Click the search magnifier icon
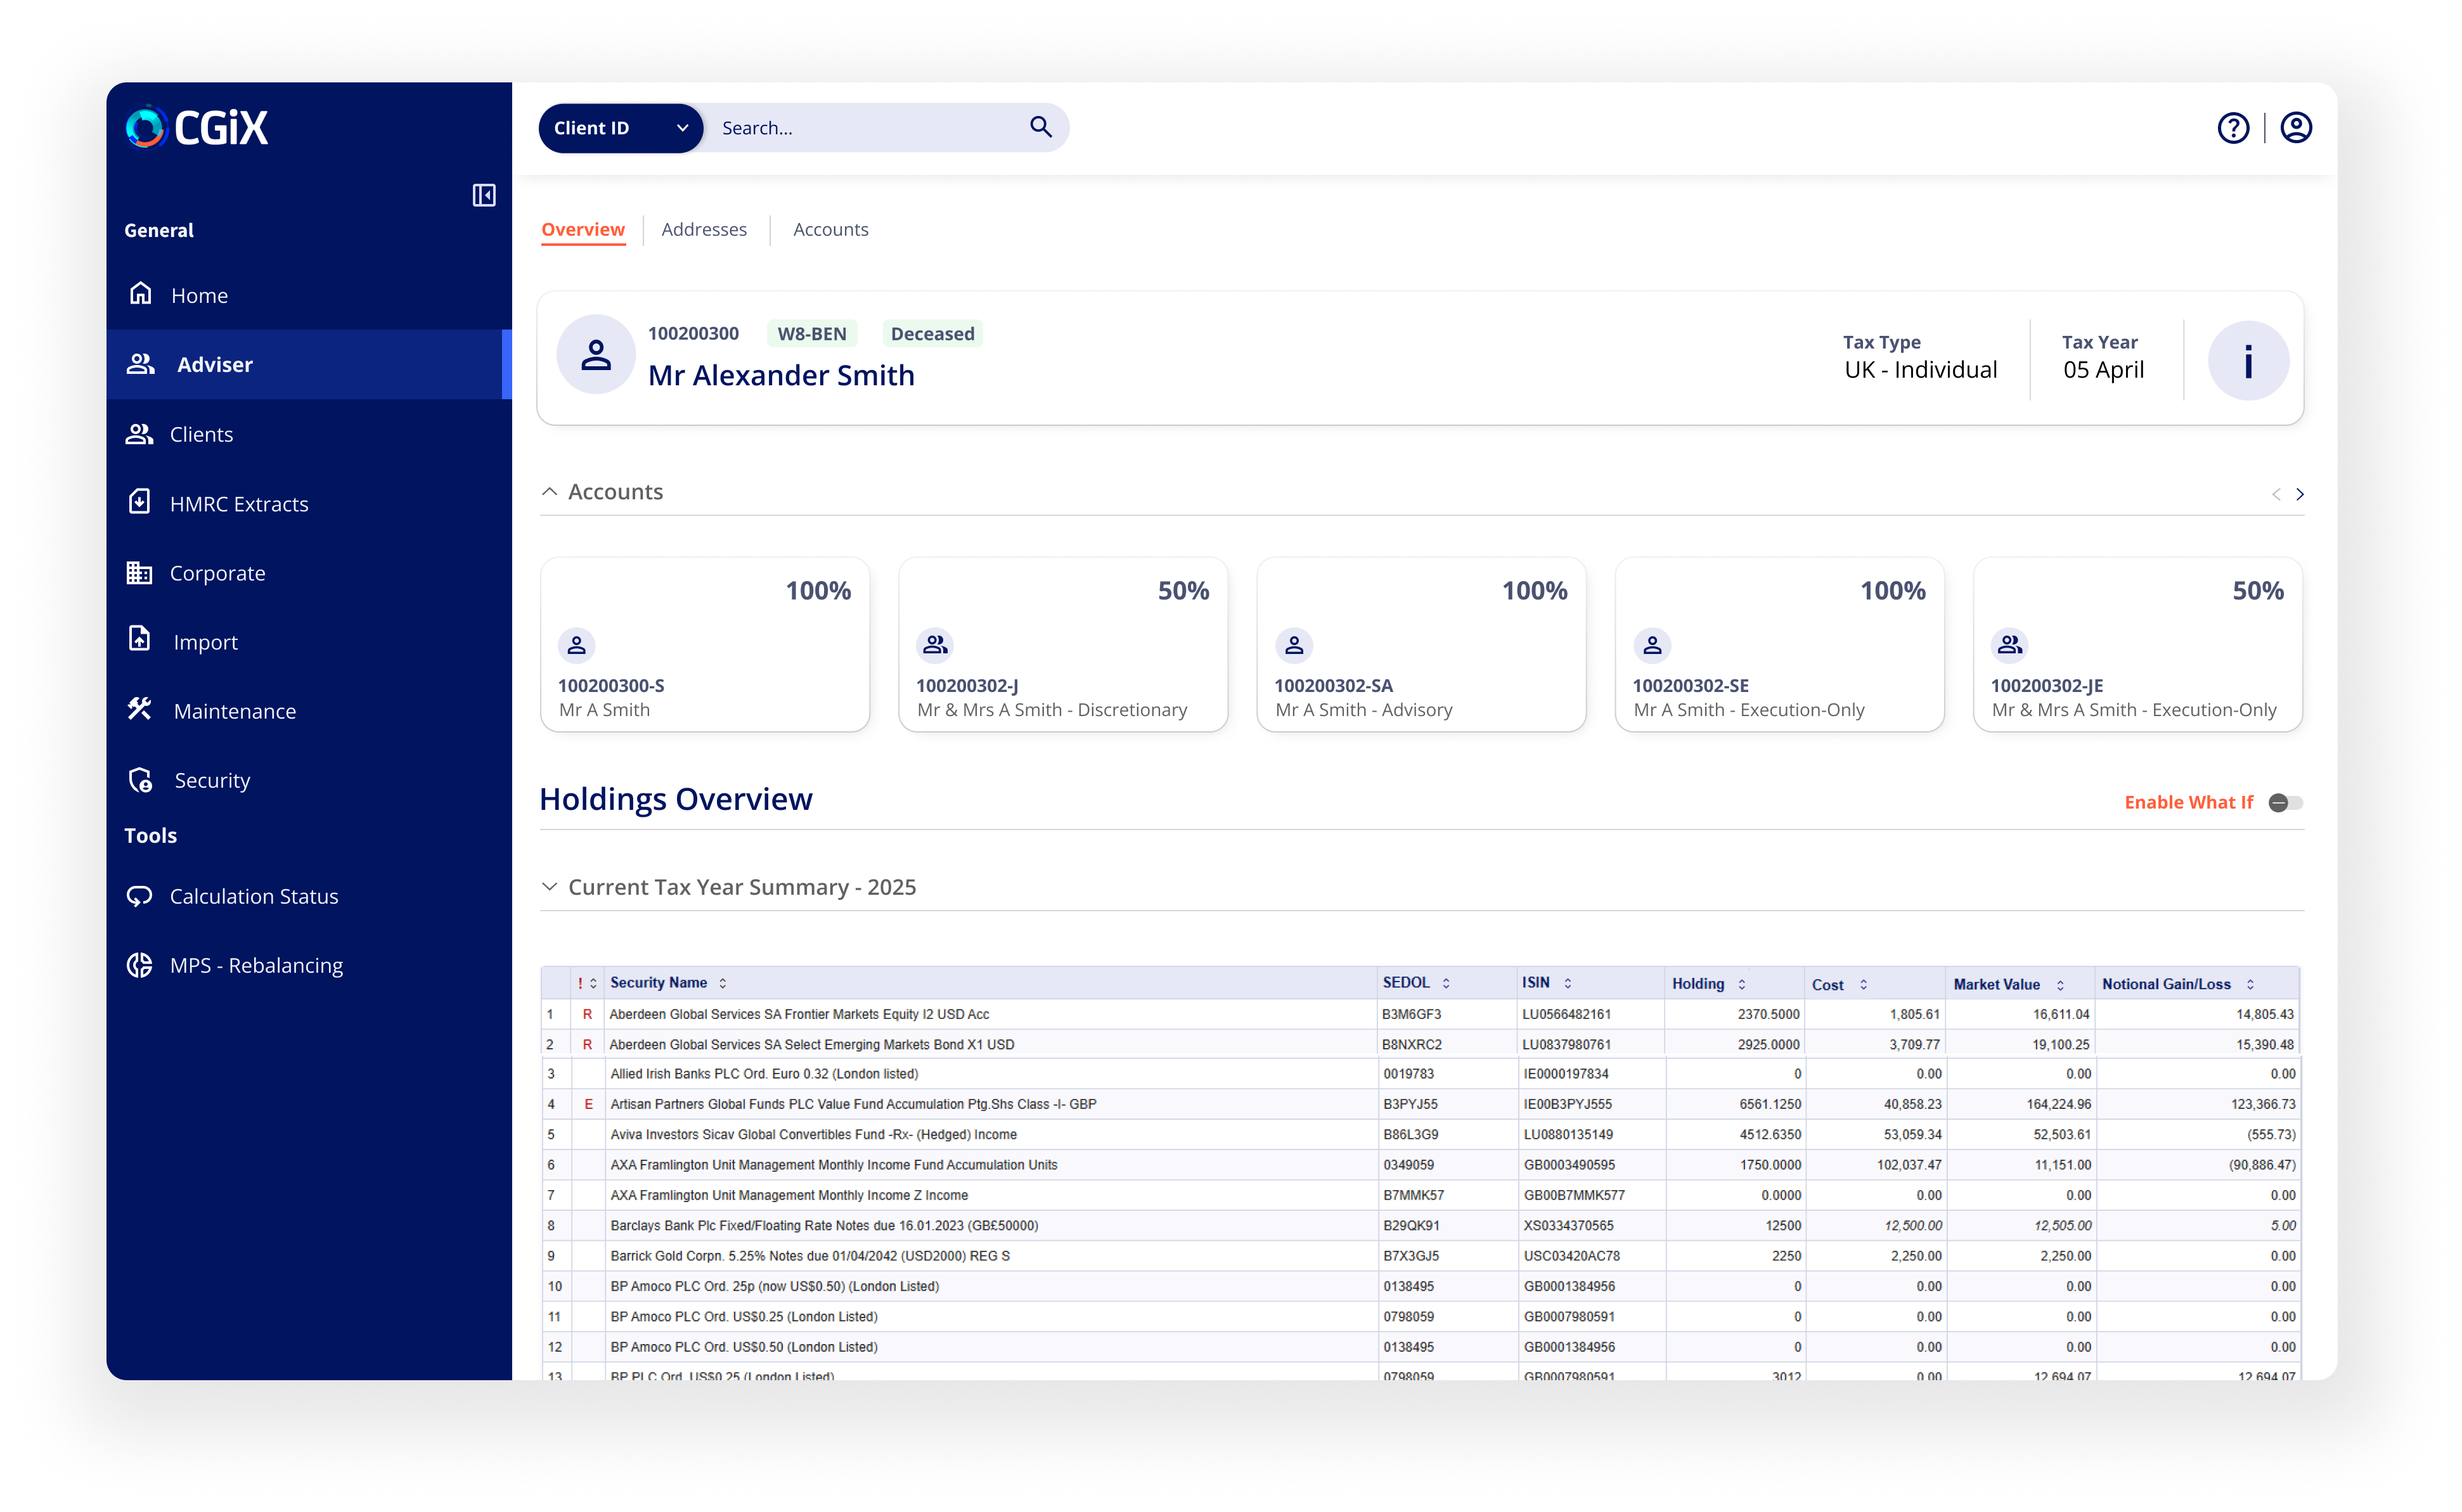 1040,127
